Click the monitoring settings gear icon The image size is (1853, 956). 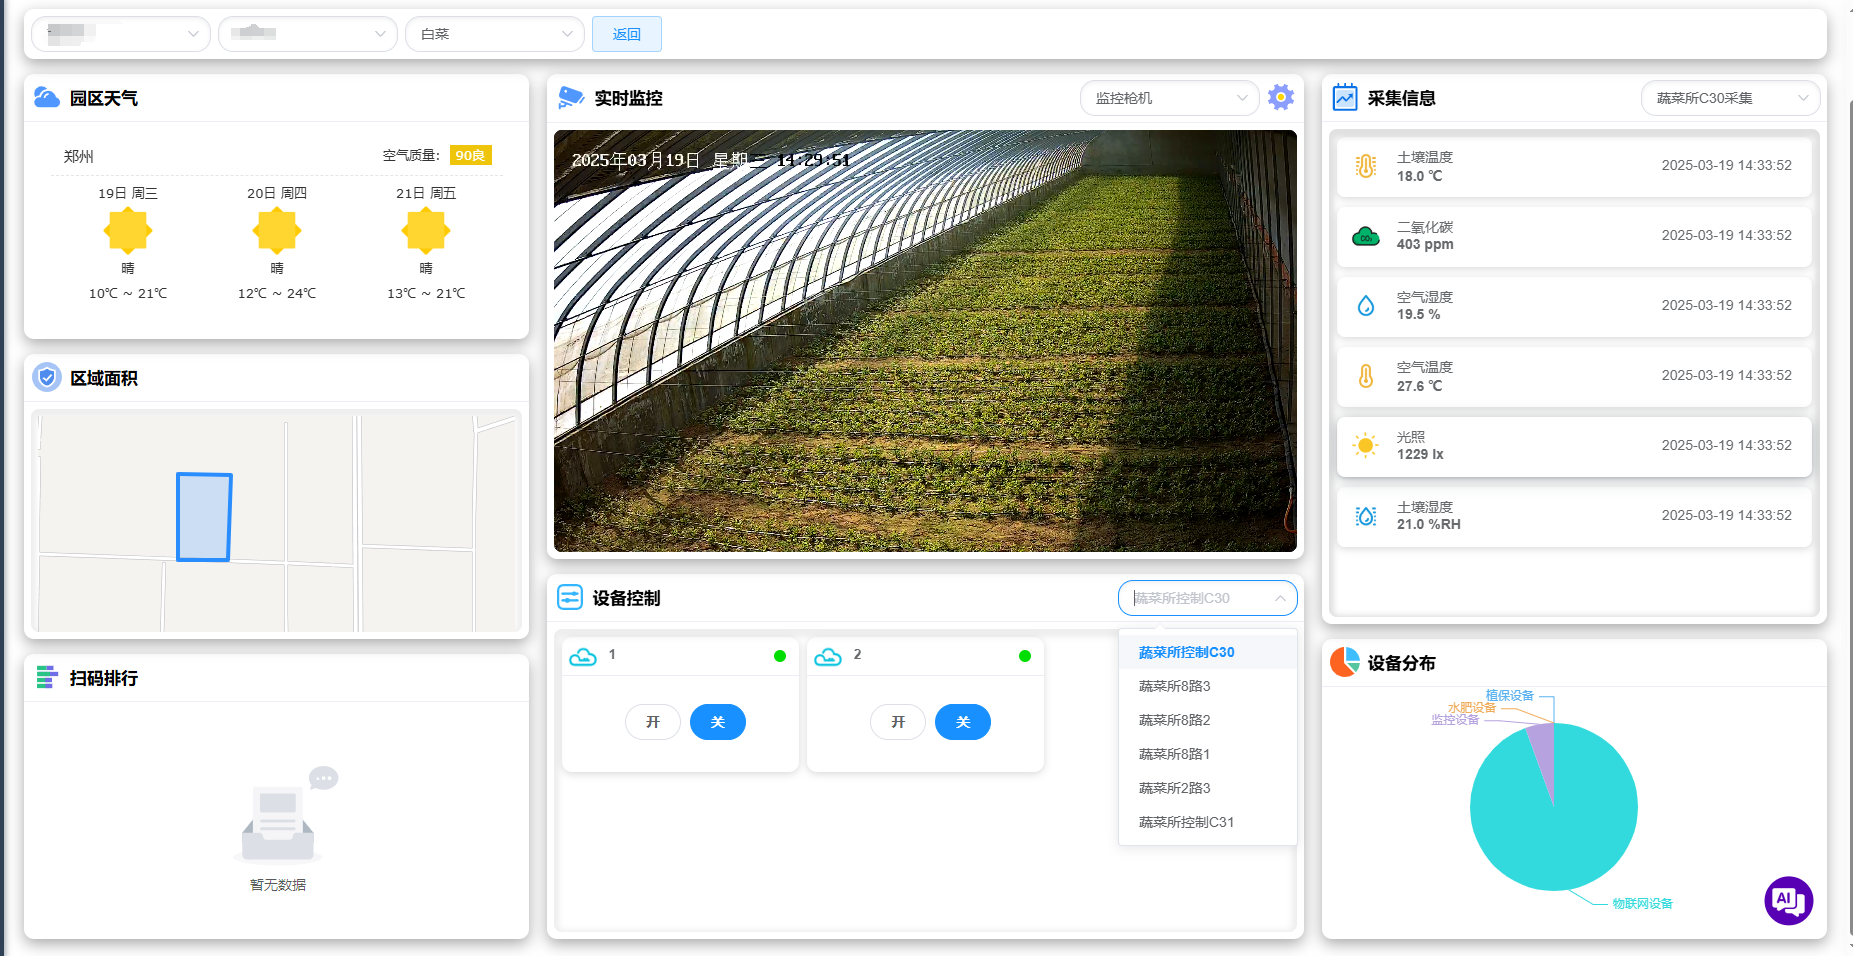click(x=1280, y=97)
